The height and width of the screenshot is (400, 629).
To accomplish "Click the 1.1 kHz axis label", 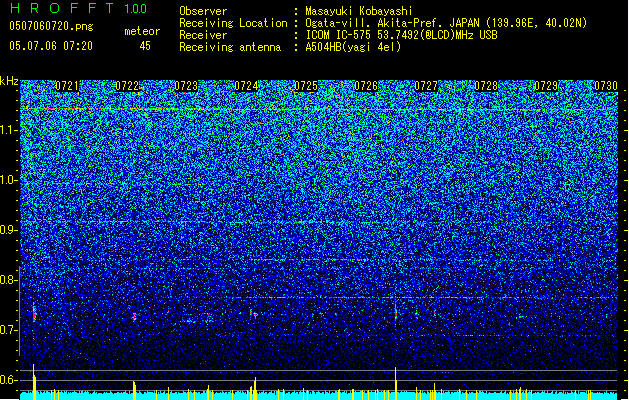I will coord(9,130).
